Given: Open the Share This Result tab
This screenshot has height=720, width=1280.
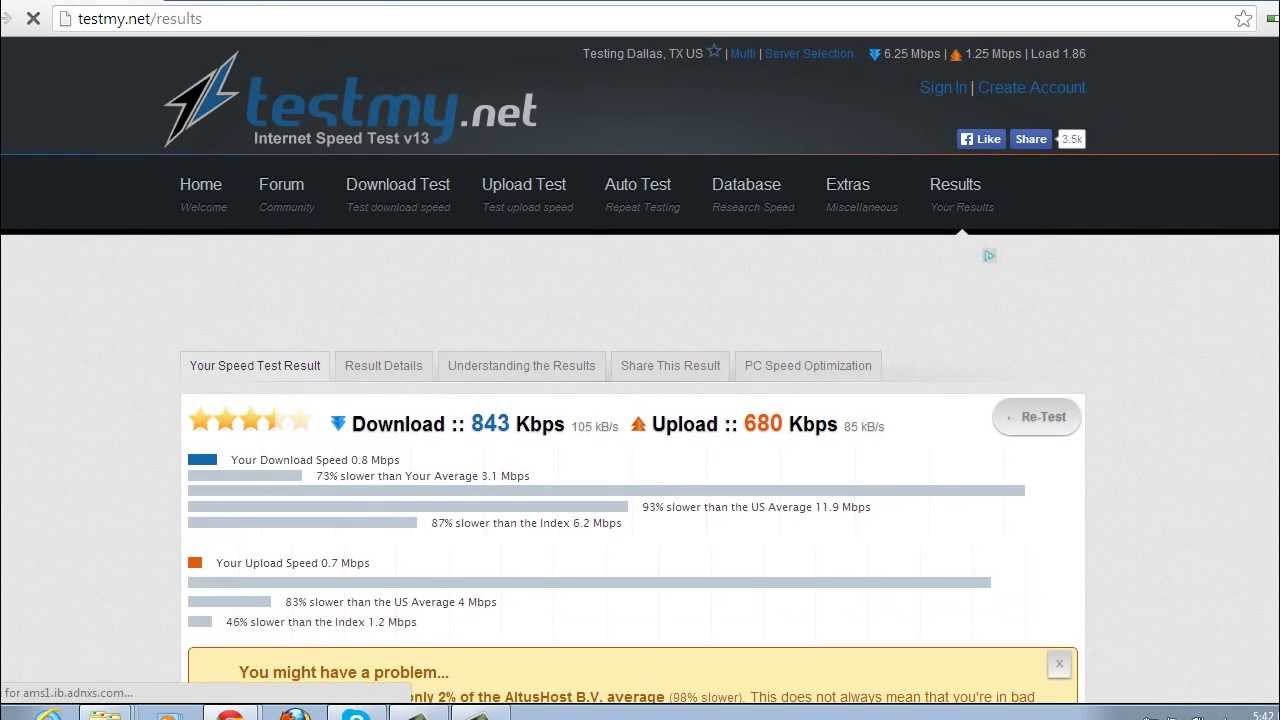Looking at the screenshot, I should coord(670,365).
